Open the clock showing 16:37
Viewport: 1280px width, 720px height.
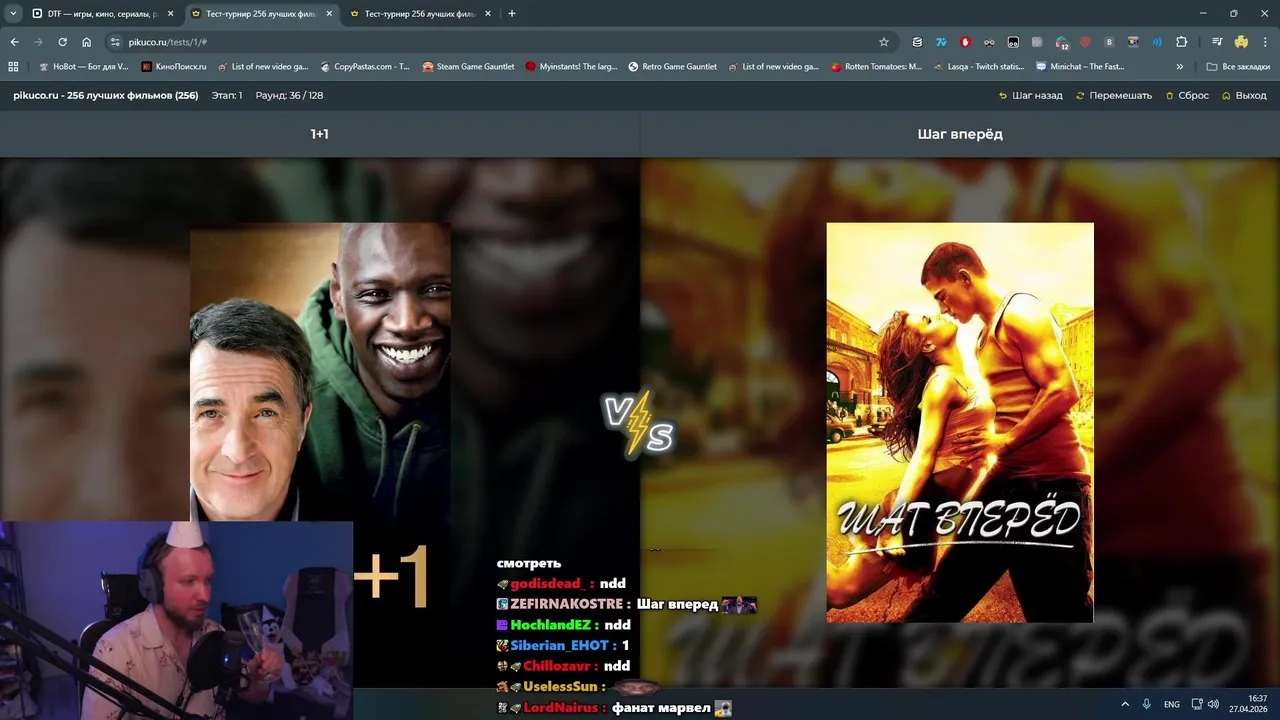click(x=1248, y=704)
